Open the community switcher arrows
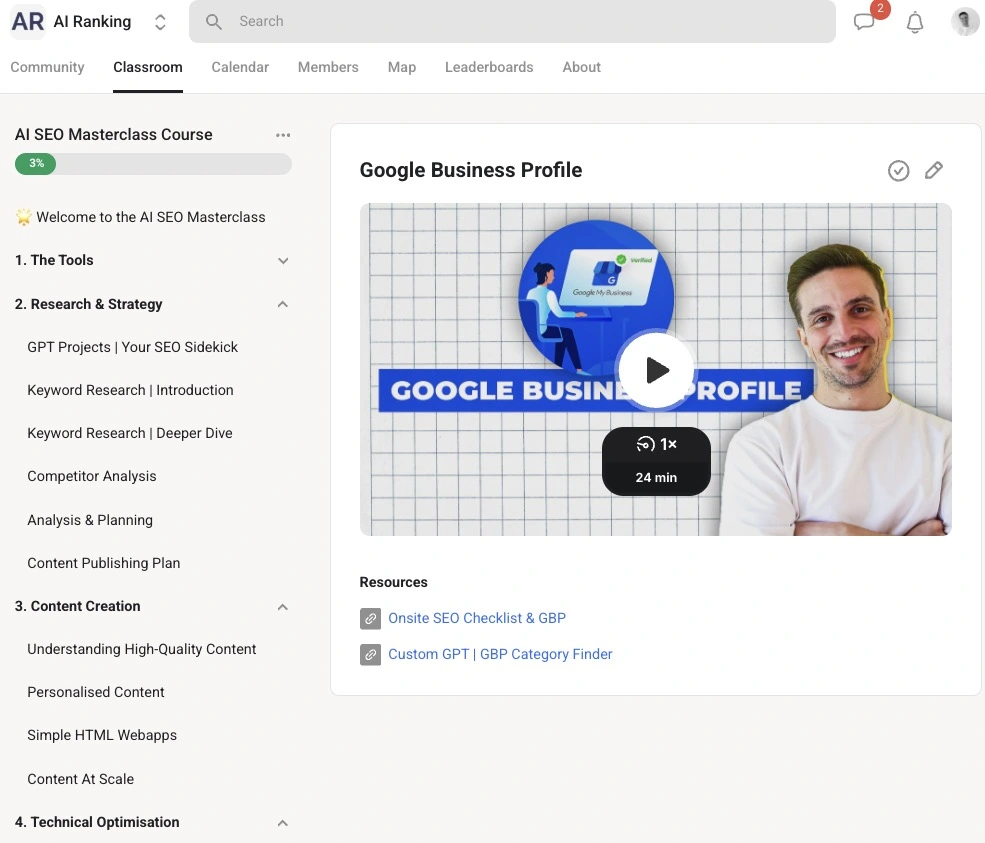The width and height of the screenshot is (985, 843). pos(160,22)
